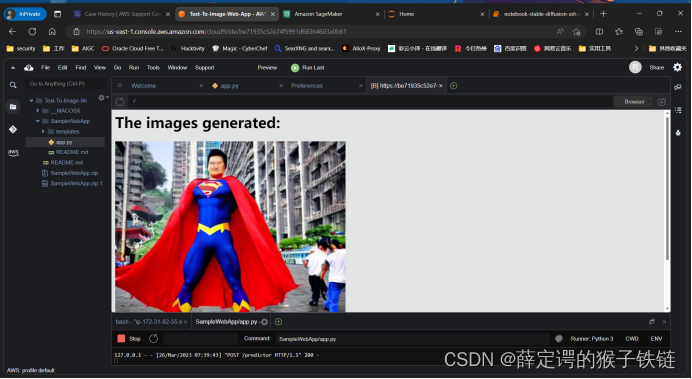Open Runner: Python 3 selector
Image resolution: width=692 pixels, height=379 pixels.
pyautogui.click(x=592, y=339)
